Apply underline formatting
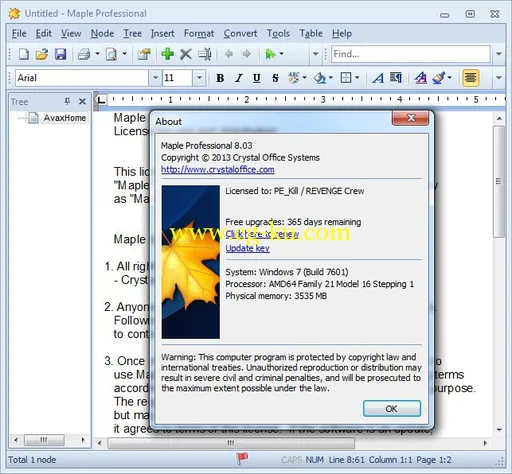 pyautogui.click(x=257, y=78)
